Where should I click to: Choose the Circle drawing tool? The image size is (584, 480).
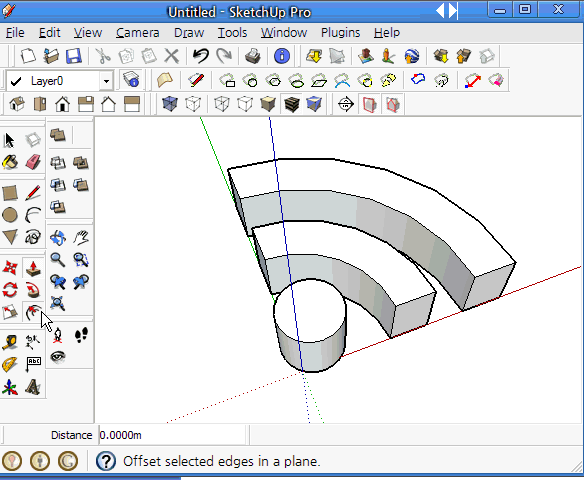tap(10, 215)
